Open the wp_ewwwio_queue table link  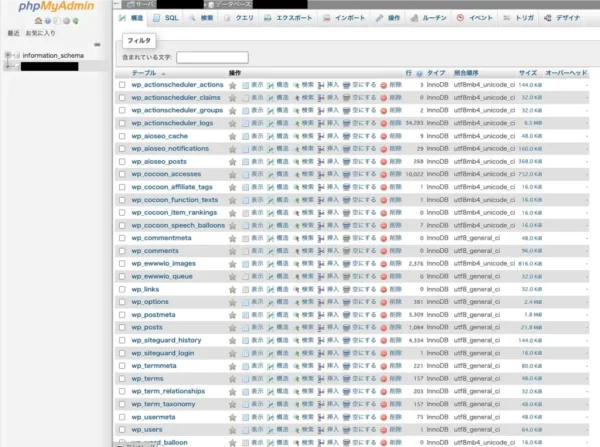click(x=162, y=277)
